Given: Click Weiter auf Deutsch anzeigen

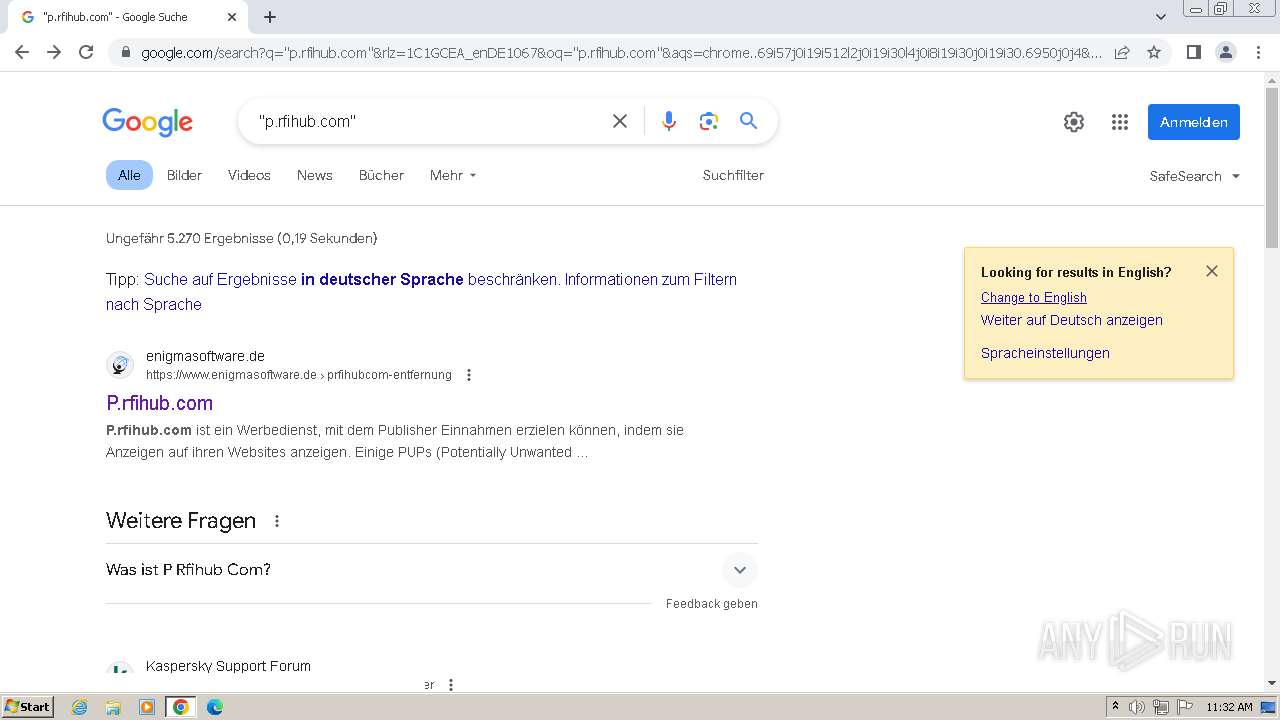Looking at the screenshot, I should (1071, 320).
